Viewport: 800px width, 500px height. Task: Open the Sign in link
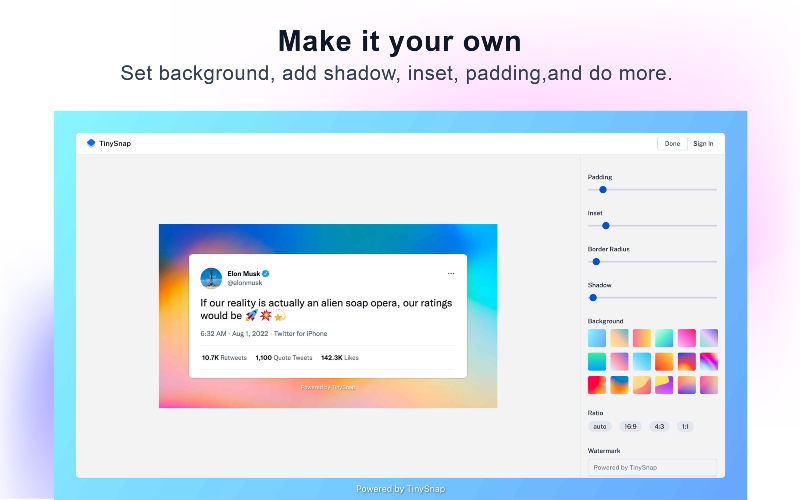click(x=703, y=143)
